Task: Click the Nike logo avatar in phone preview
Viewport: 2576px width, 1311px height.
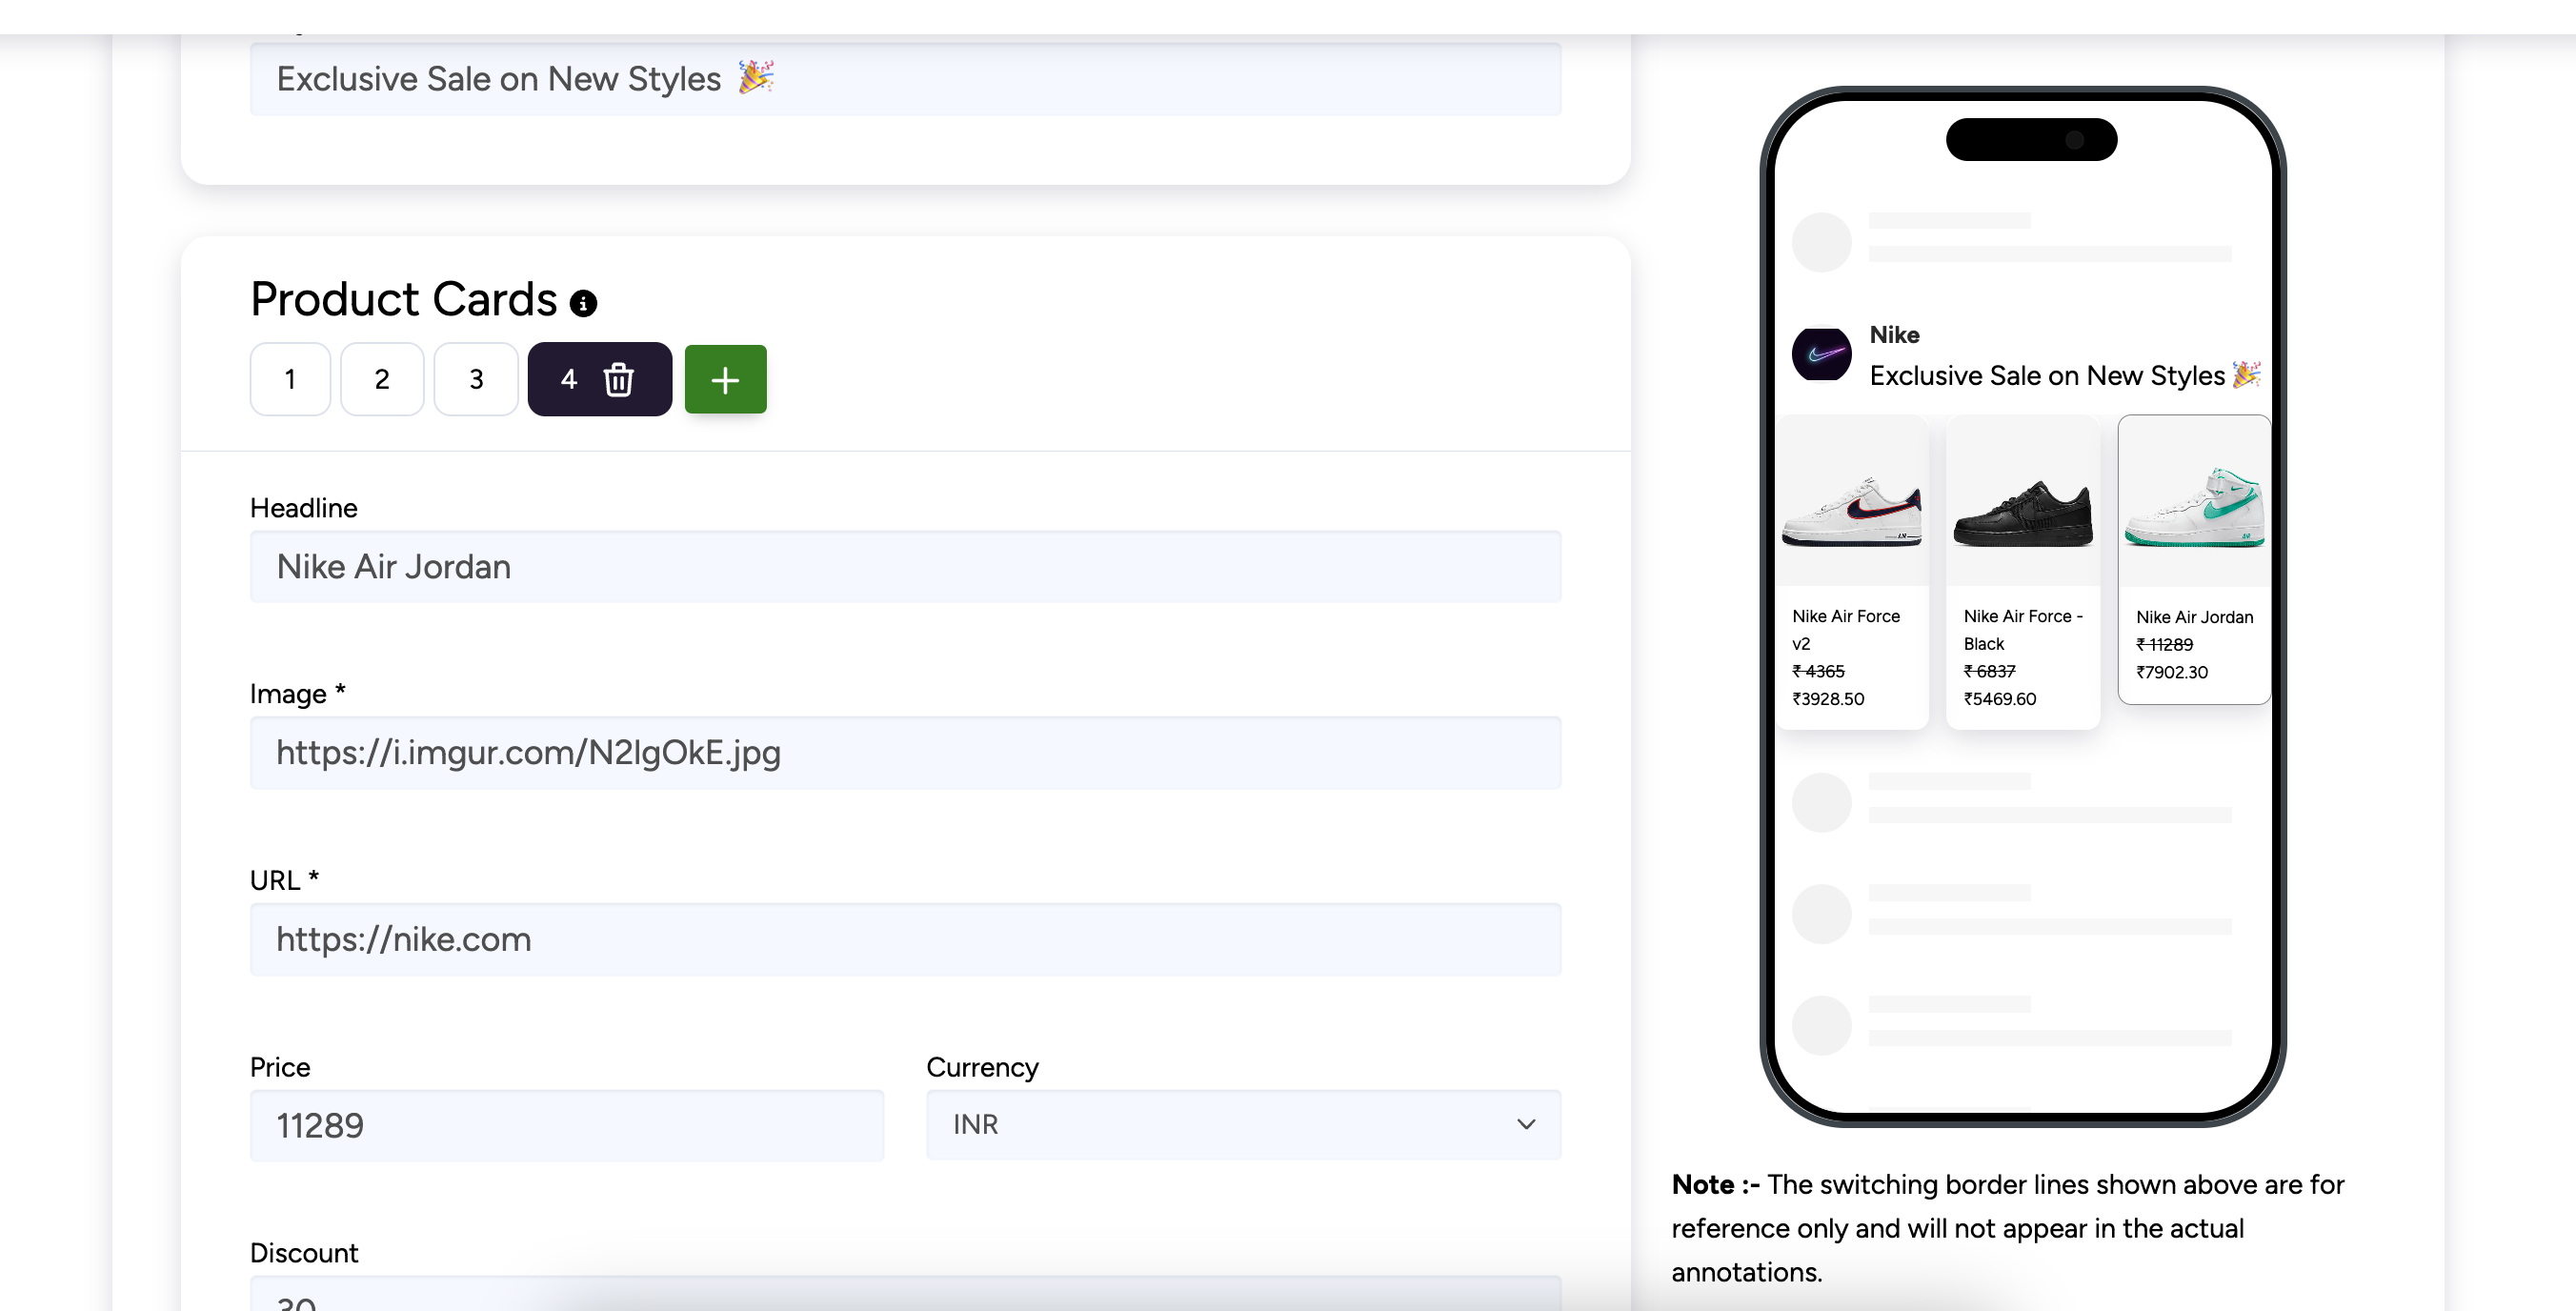Action: (1821, 354)
